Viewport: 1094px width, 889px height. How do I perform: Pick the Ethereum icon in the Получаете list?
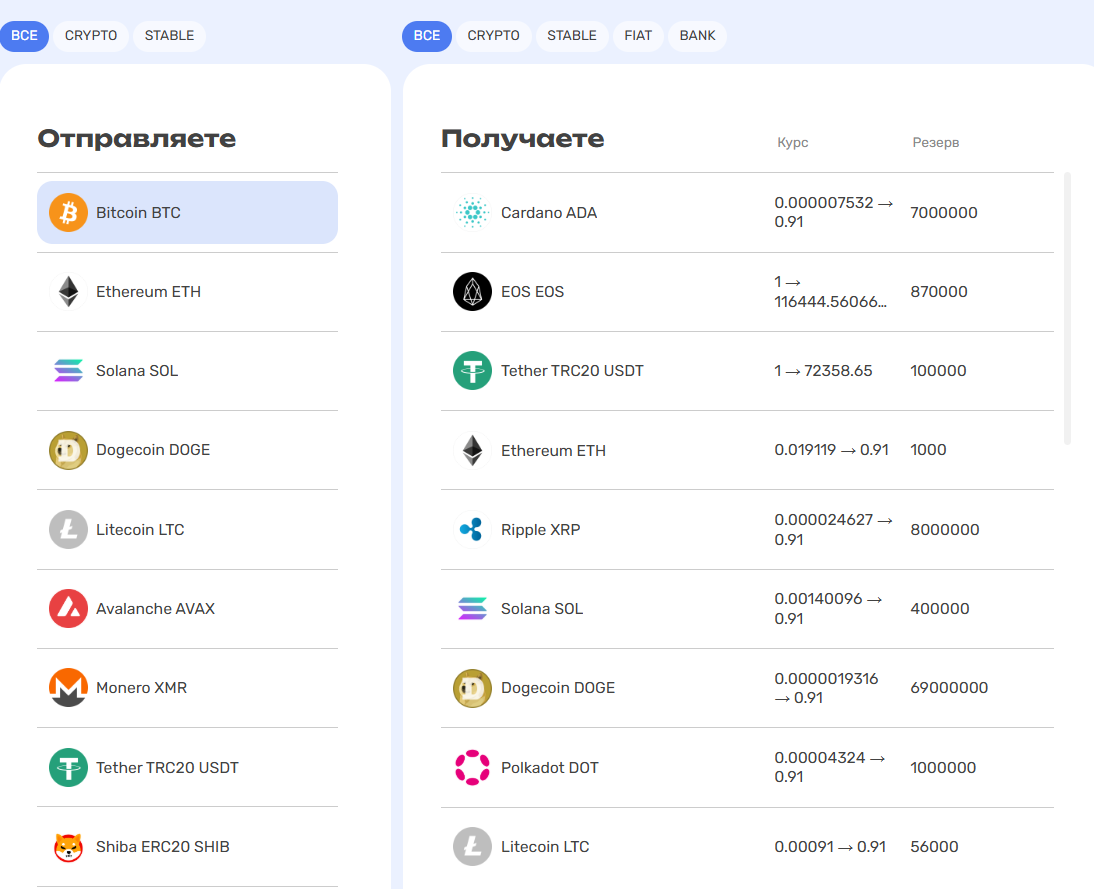(472, 450)
